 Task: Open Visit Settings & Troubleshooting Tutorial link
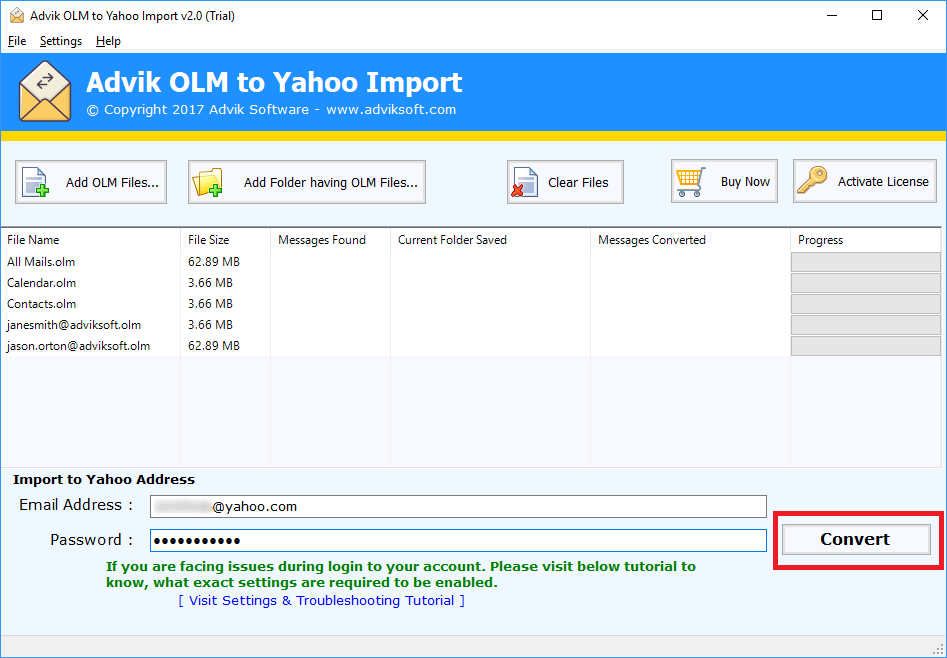coord(321,601)
